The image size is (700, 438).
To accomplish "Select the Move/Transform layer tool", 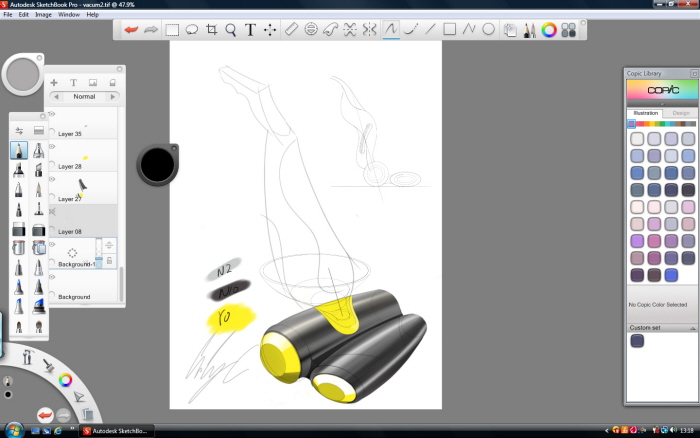I will click(270, 30).
